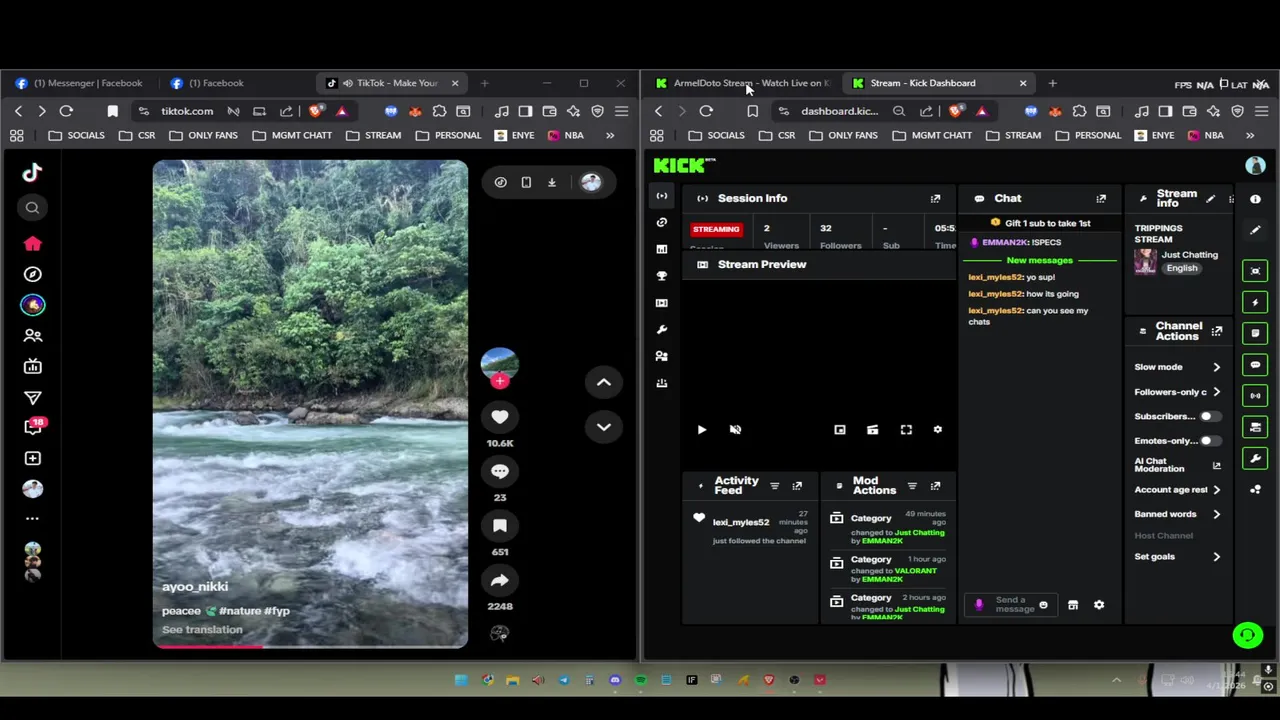Like the TikTok video with 10.6K likes
The width and height of the screenshot is (1280, 720).
(x=500, y=417)
